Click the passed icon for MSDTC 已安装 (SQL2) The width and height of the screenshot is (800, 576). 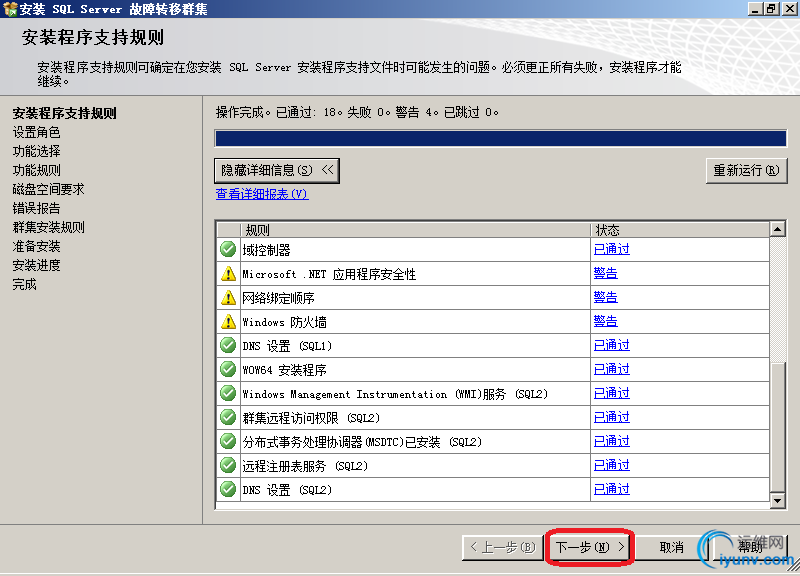click(x=228, y=441)
